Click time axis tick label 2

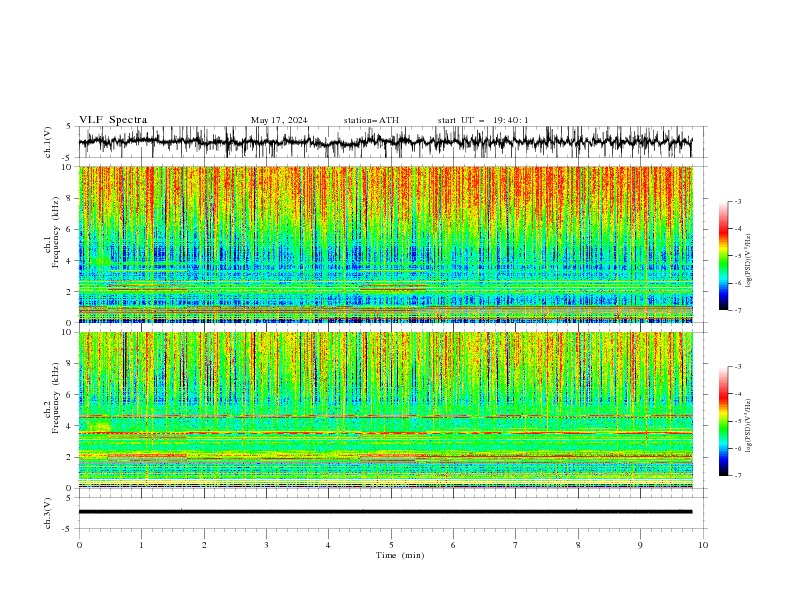[x=204, y=545]
